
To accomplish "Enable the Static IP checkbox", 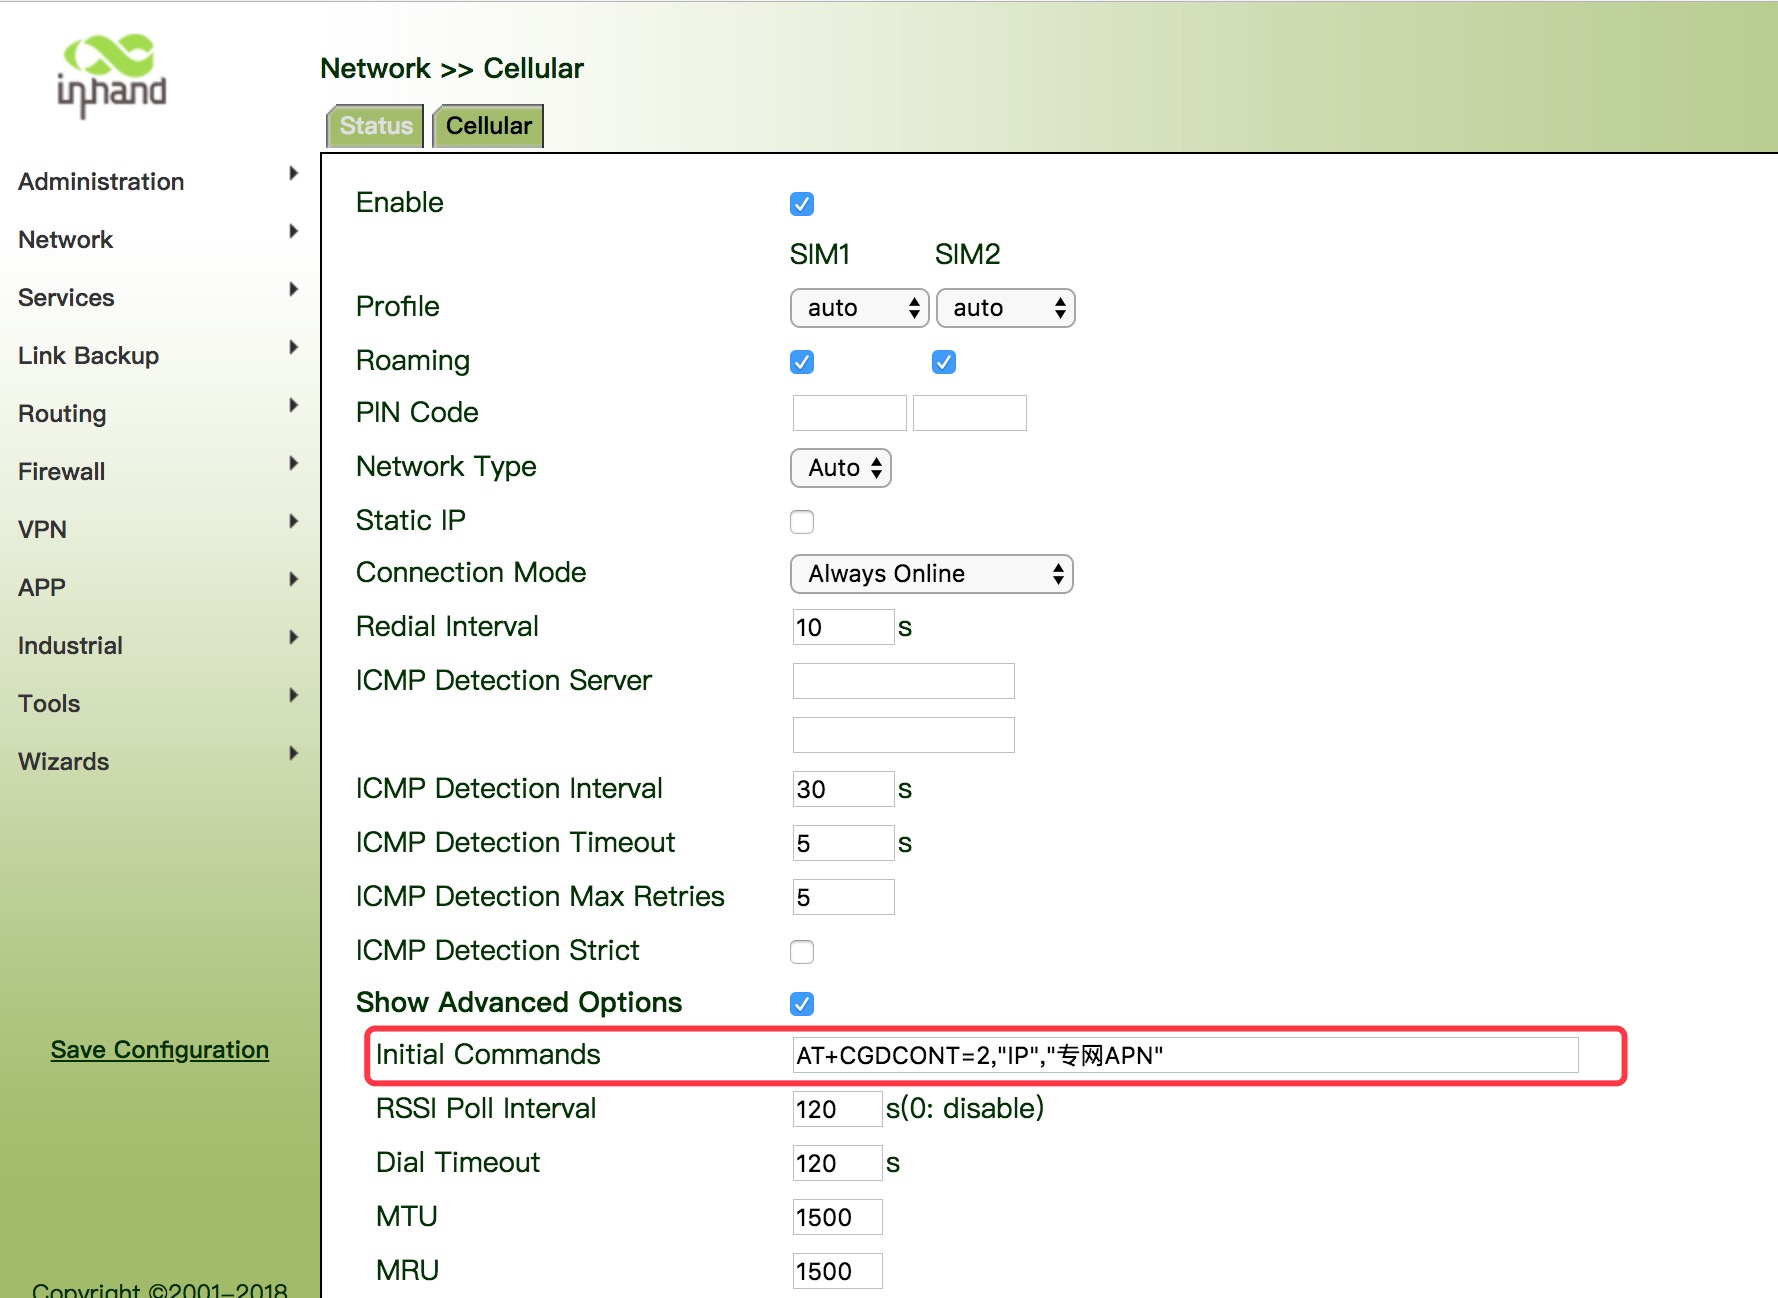I will pos(802,522).
